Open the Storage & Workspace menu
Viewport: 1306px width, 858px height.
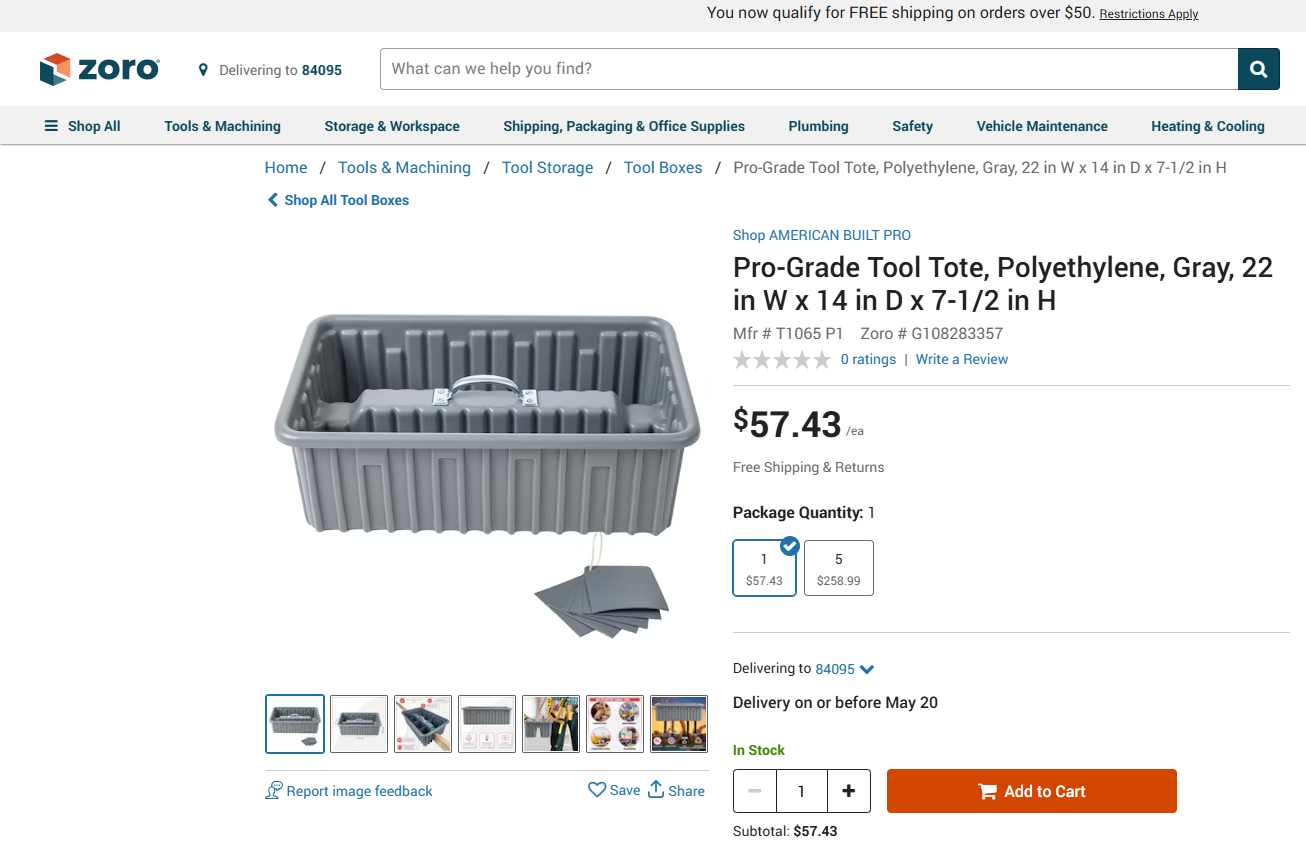point(392,126)
